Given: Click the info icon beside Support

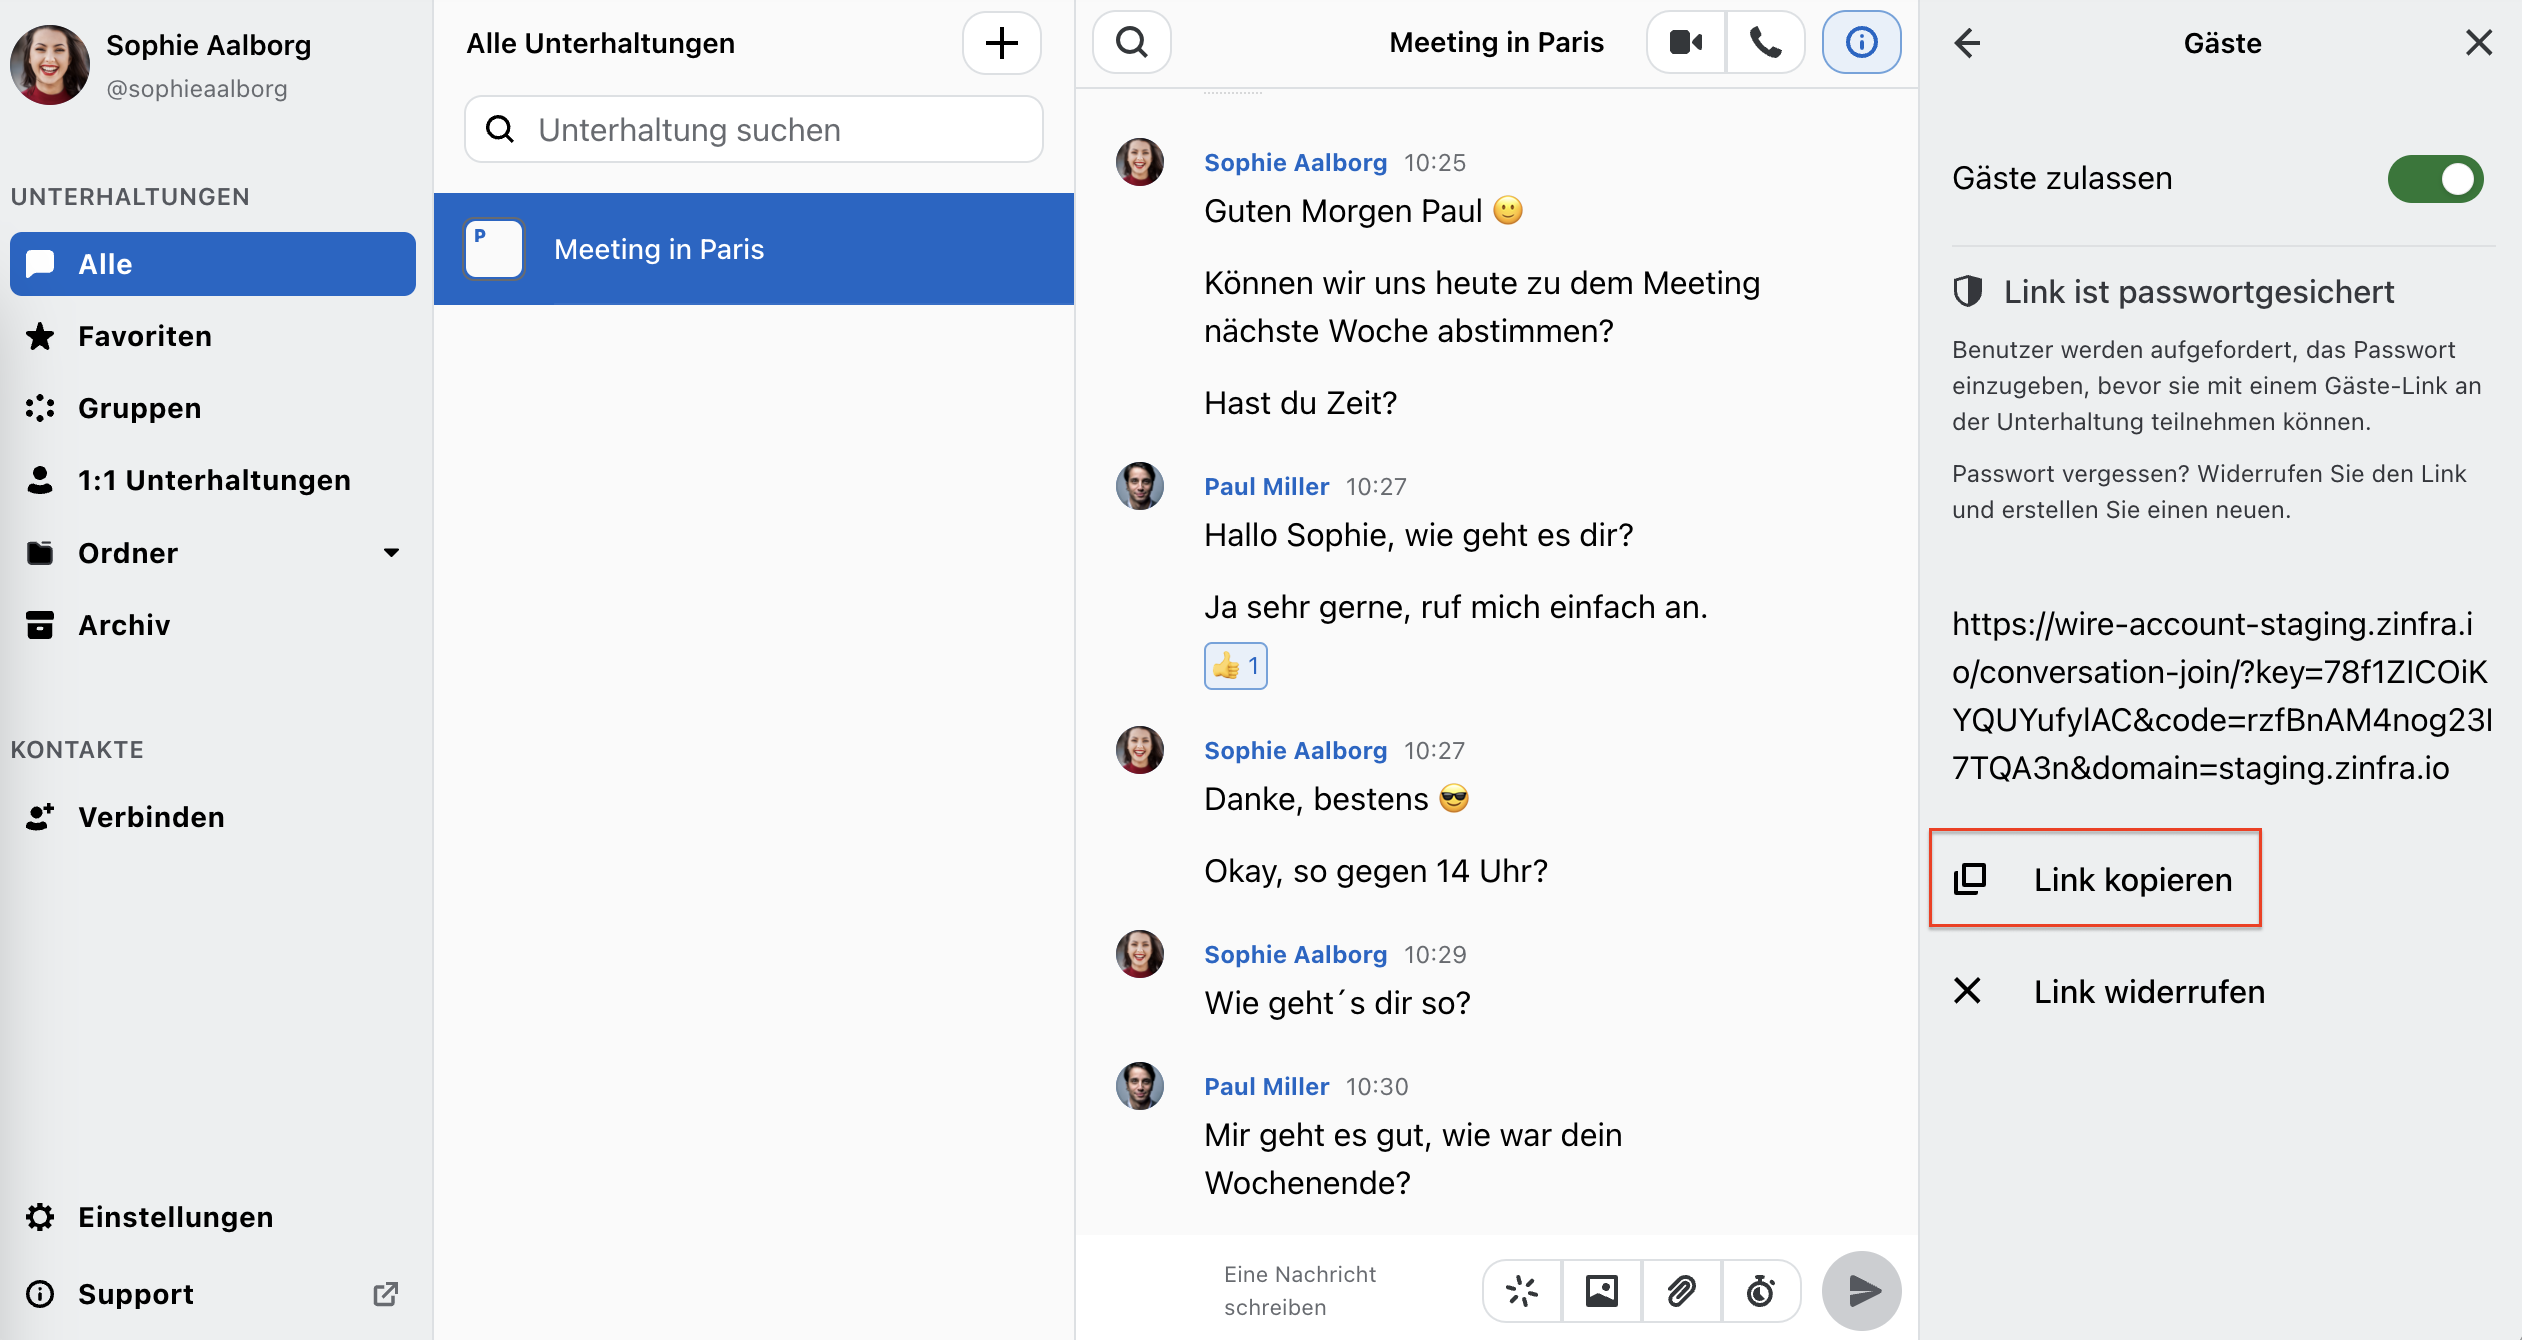Looking at the screenshot, I should 40,1294.
